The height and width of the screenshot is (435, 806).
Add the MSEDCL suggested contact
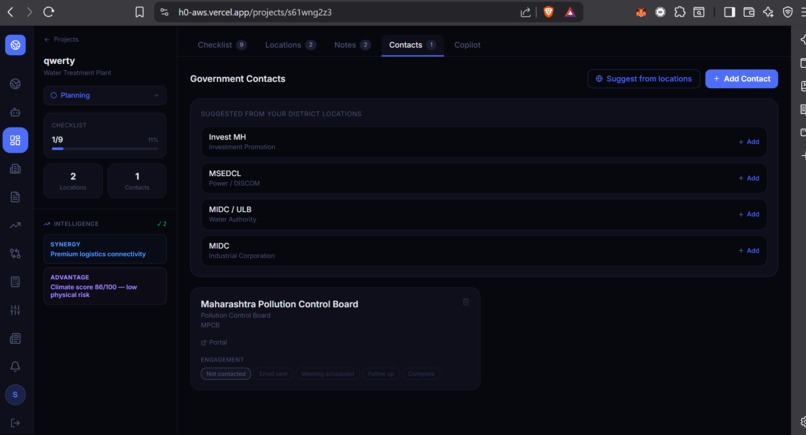pos(749,178)
